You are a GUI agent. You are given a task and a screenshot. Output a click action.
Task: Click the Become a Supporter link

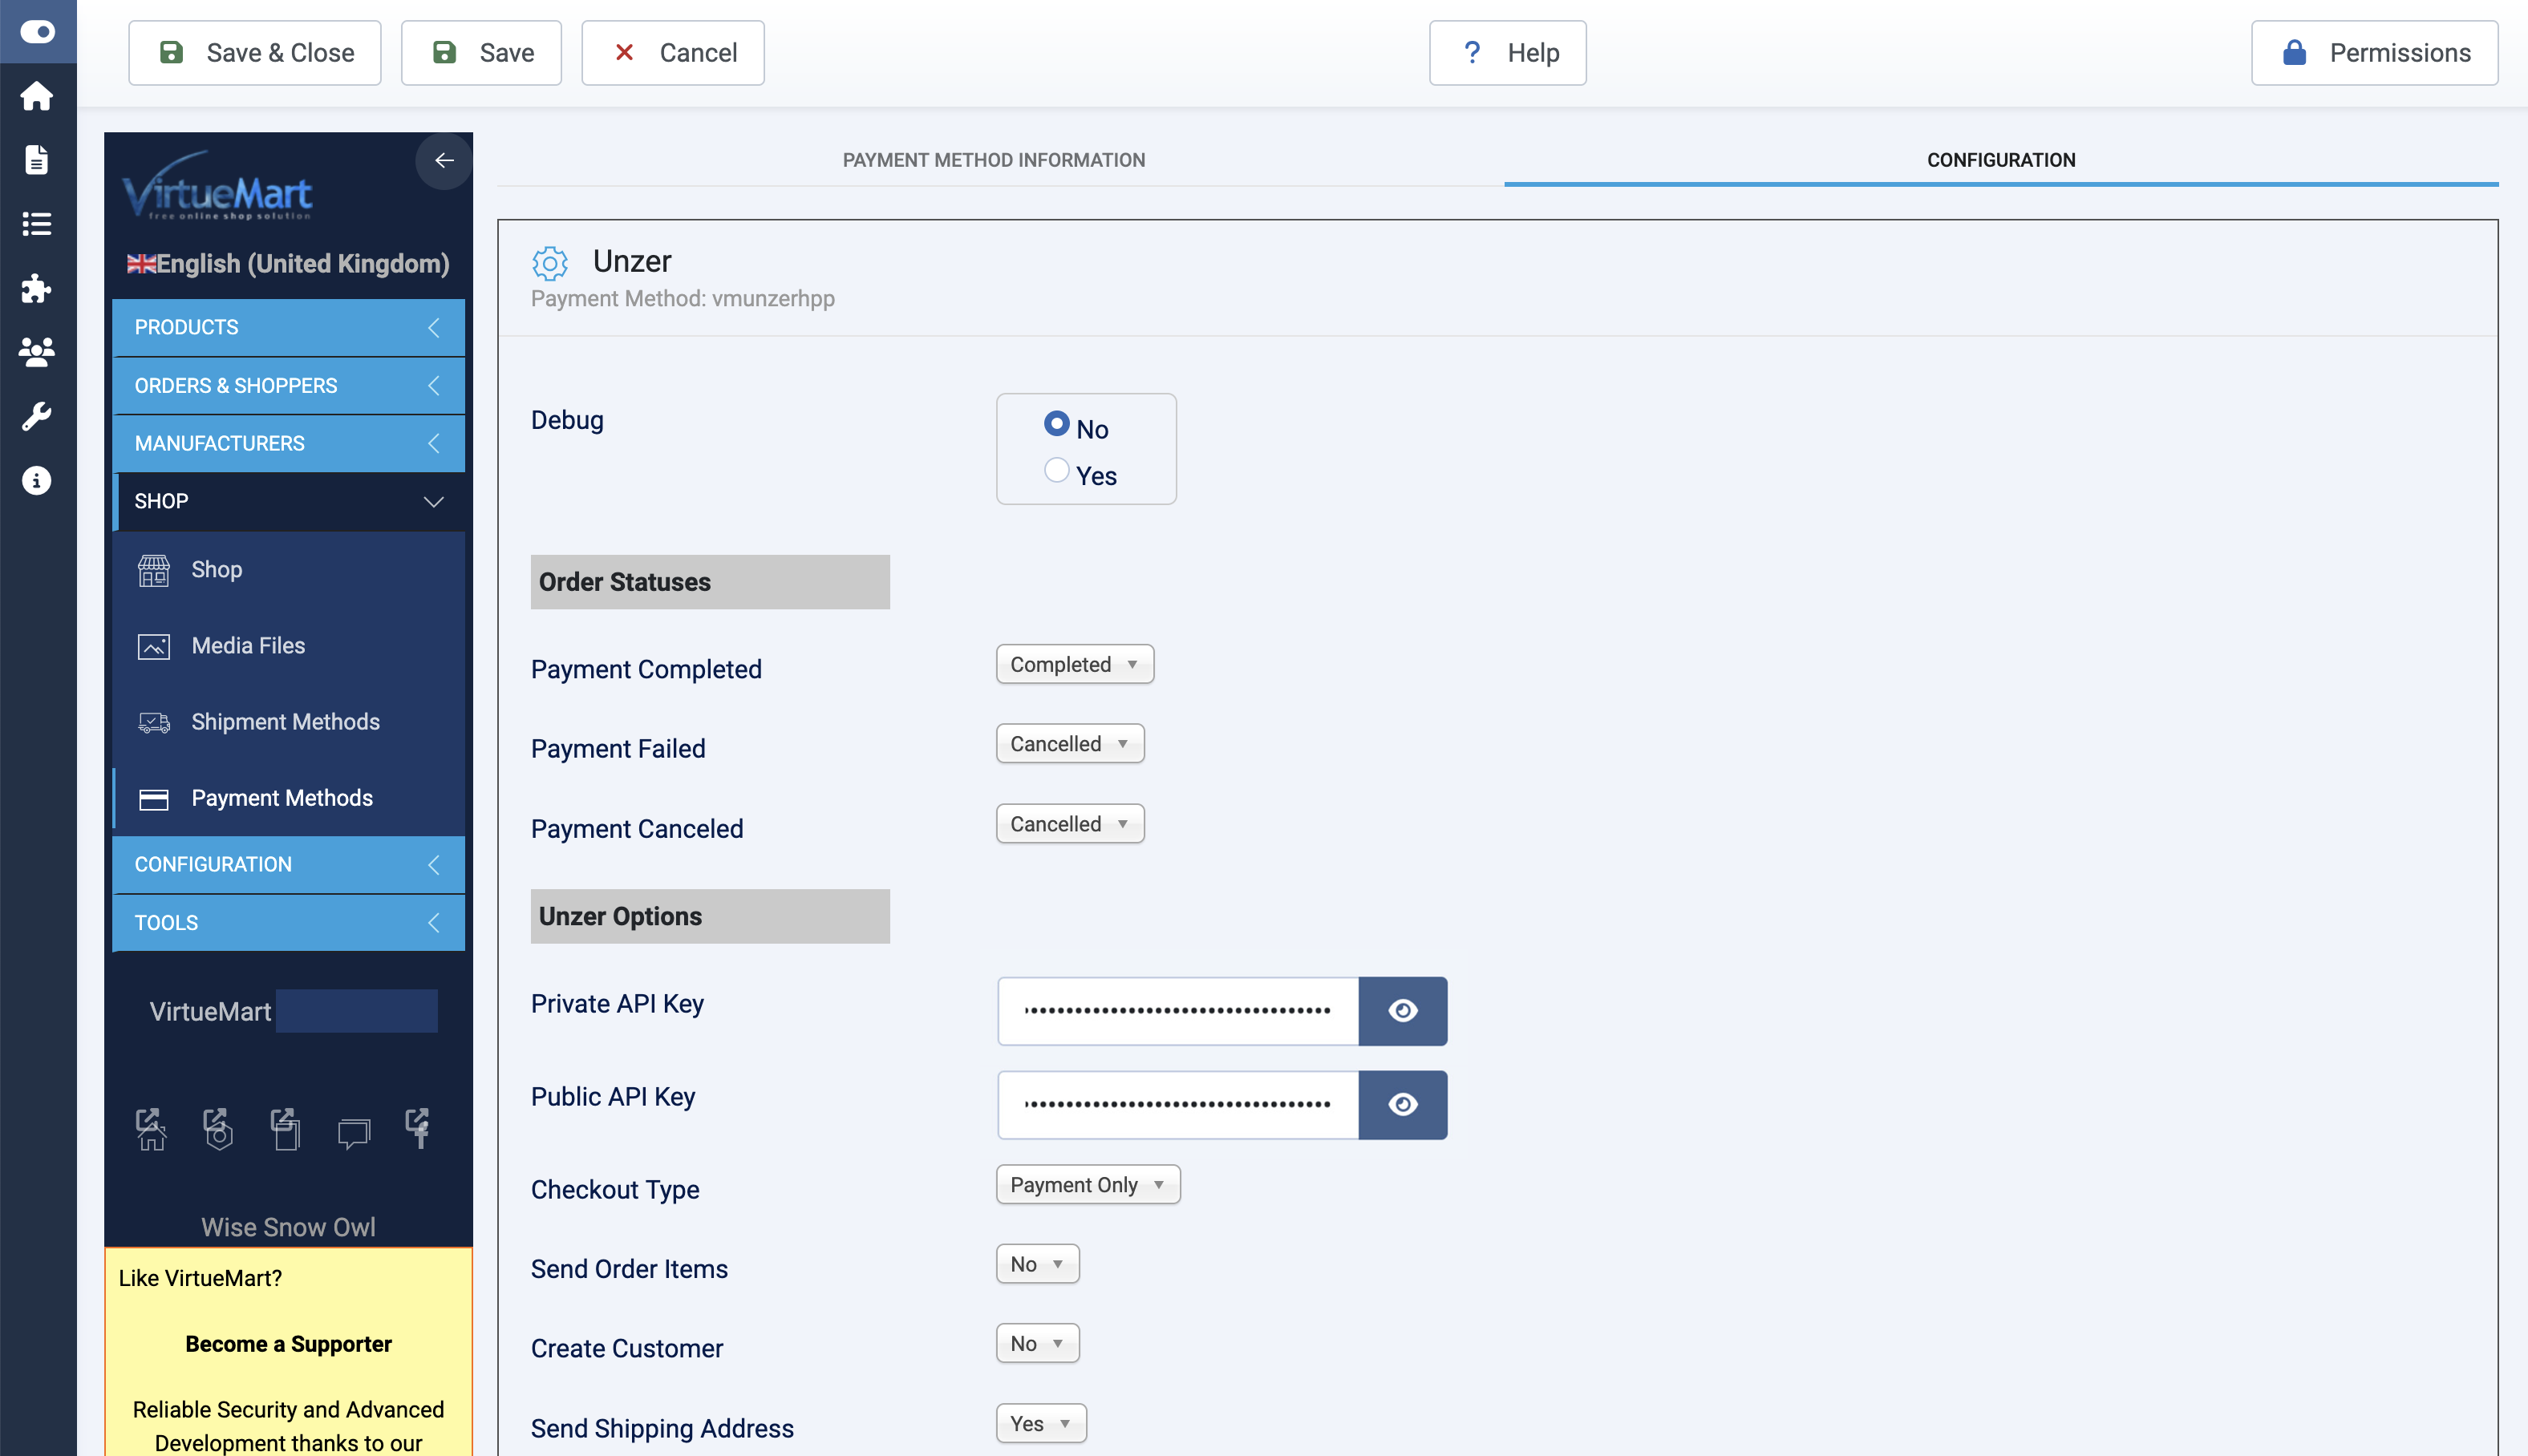point(288,1344)
